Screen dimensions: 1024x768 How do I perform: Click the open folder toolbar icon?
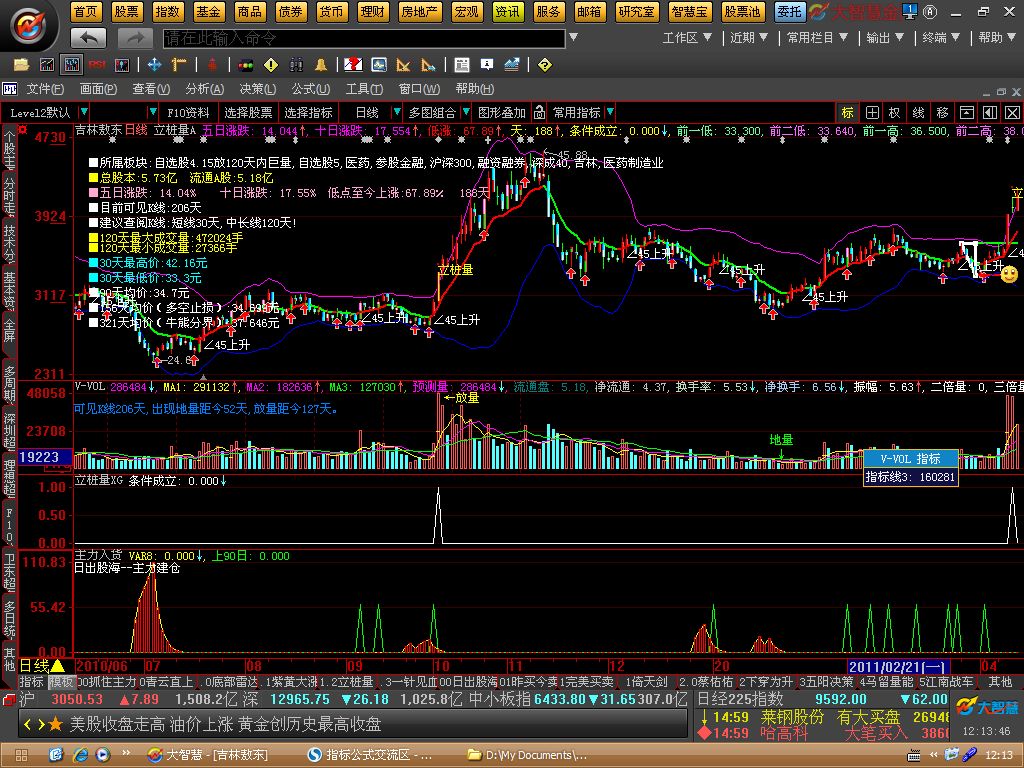pos(22,65)
